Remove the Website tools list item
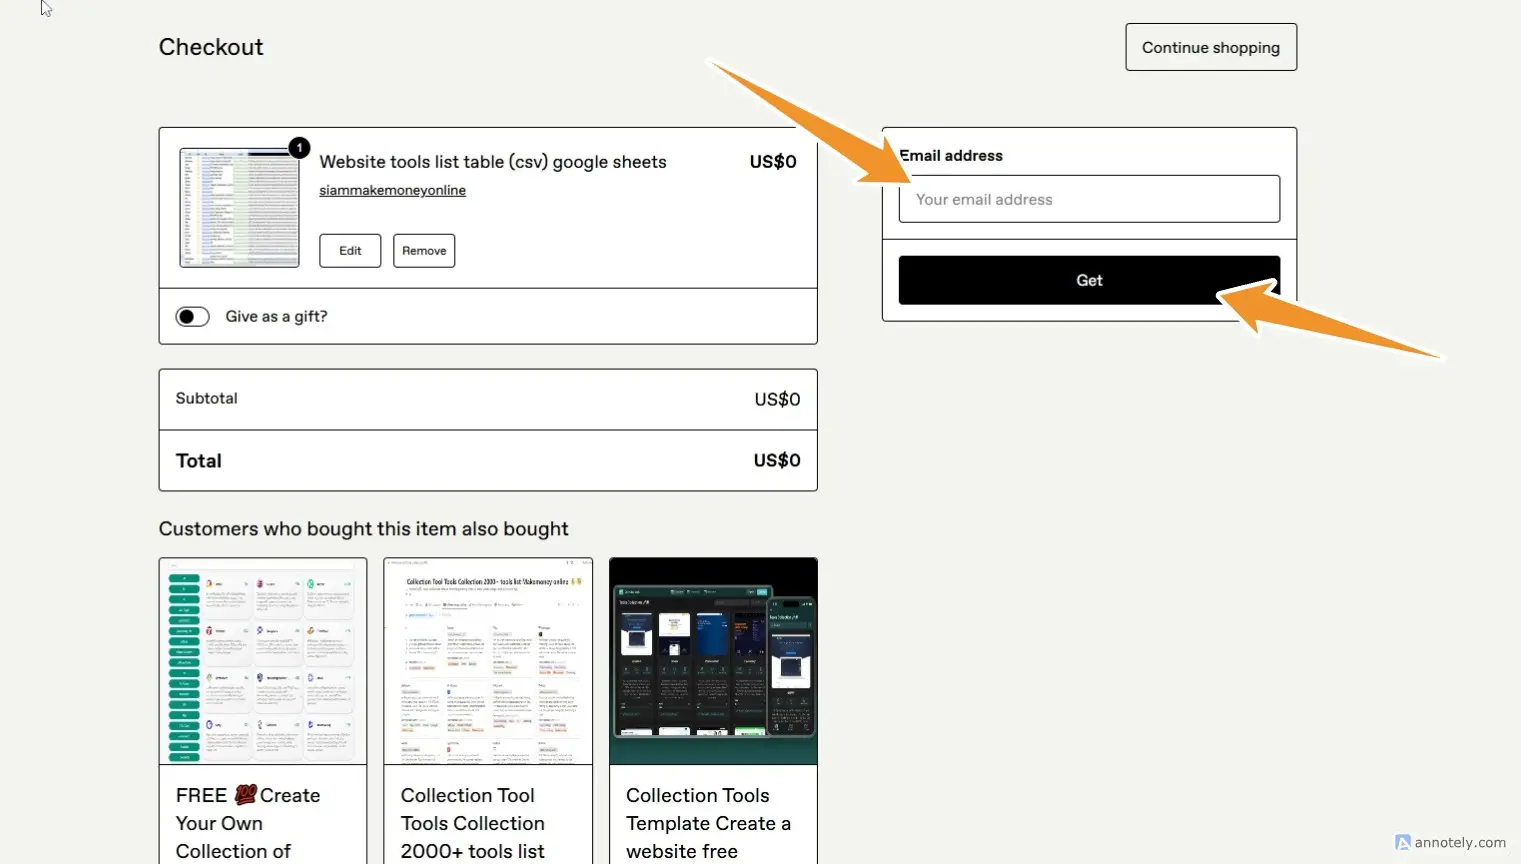The image size is (1521, 864). 424,251
